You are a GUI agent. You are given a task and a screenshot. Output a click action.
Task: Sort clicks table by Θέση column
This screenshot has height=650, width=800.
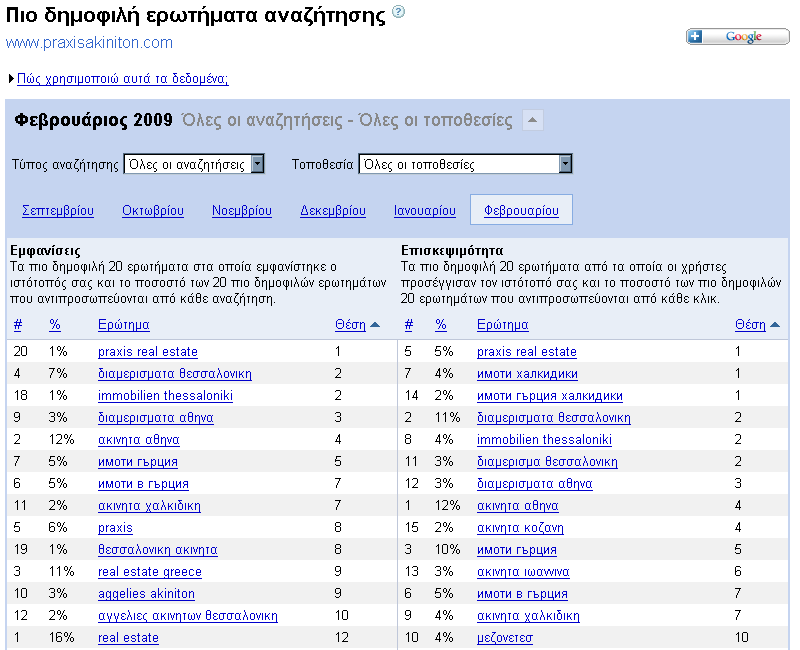tap(750, 324)
